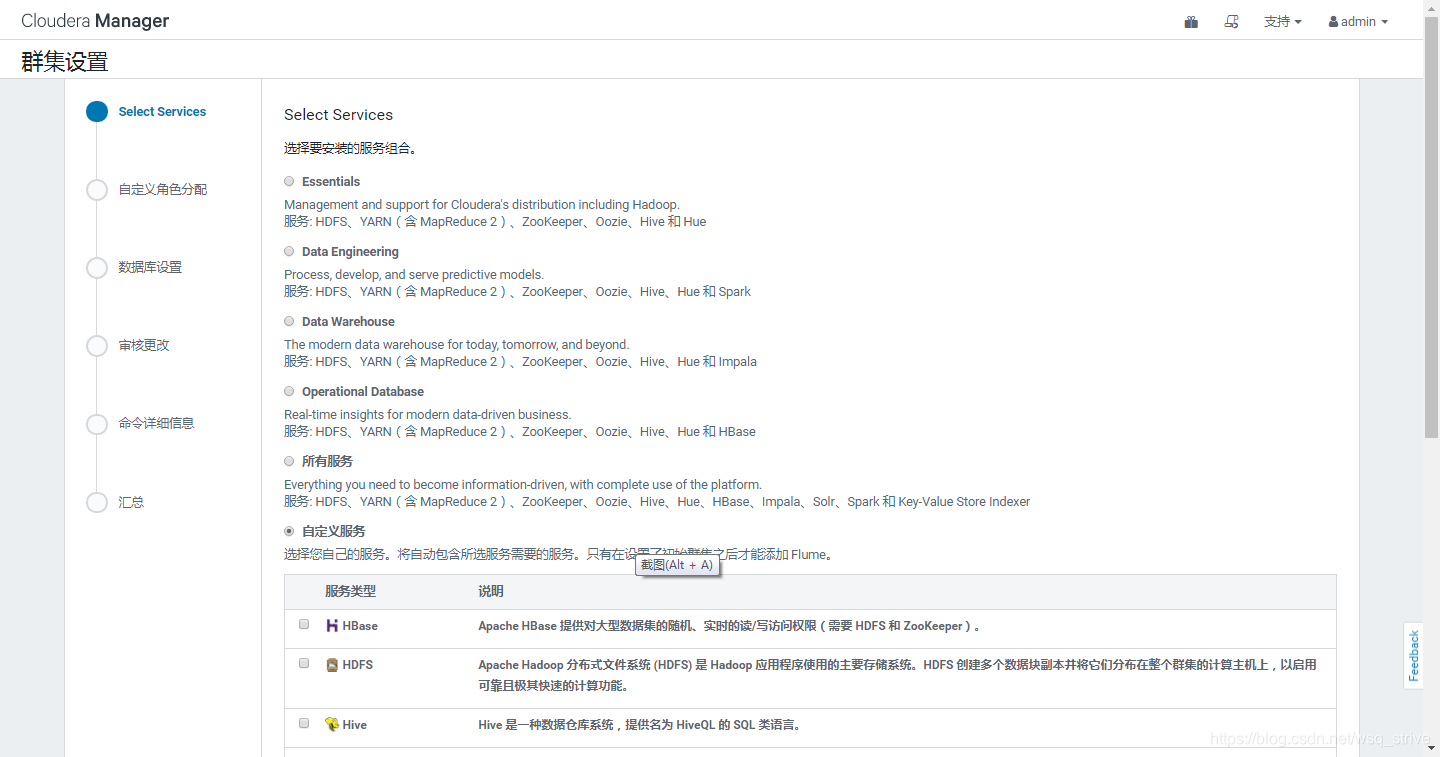Click the Data Warehouse label text
This screenshot has width=1440, height=757.
pos(348,322)
